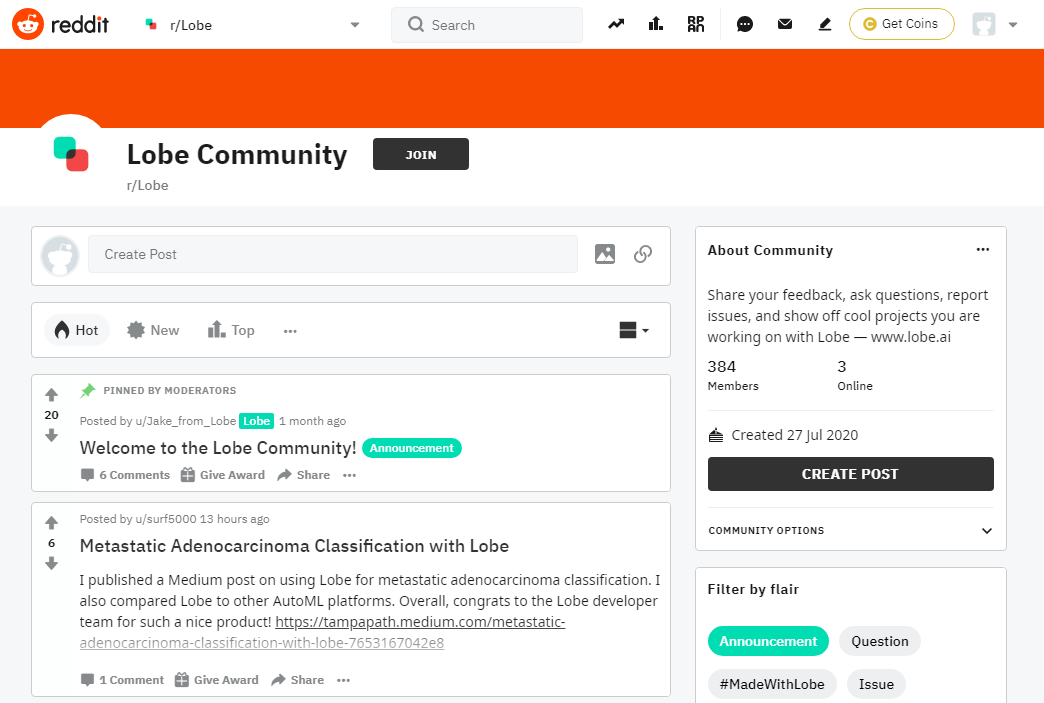Click the Reddit snoo logo to go home
Viewport: 1044px width, 703px height.
(28, 24)
